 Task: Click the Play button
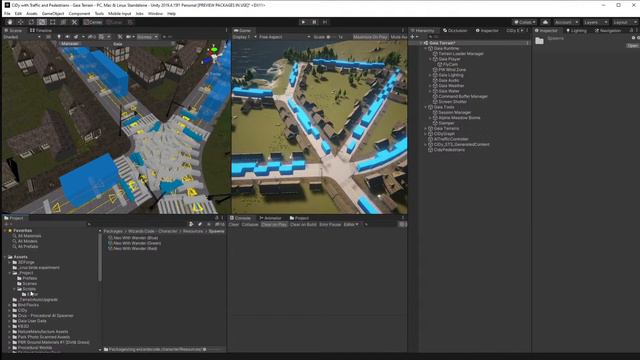[x=303, y=22]
